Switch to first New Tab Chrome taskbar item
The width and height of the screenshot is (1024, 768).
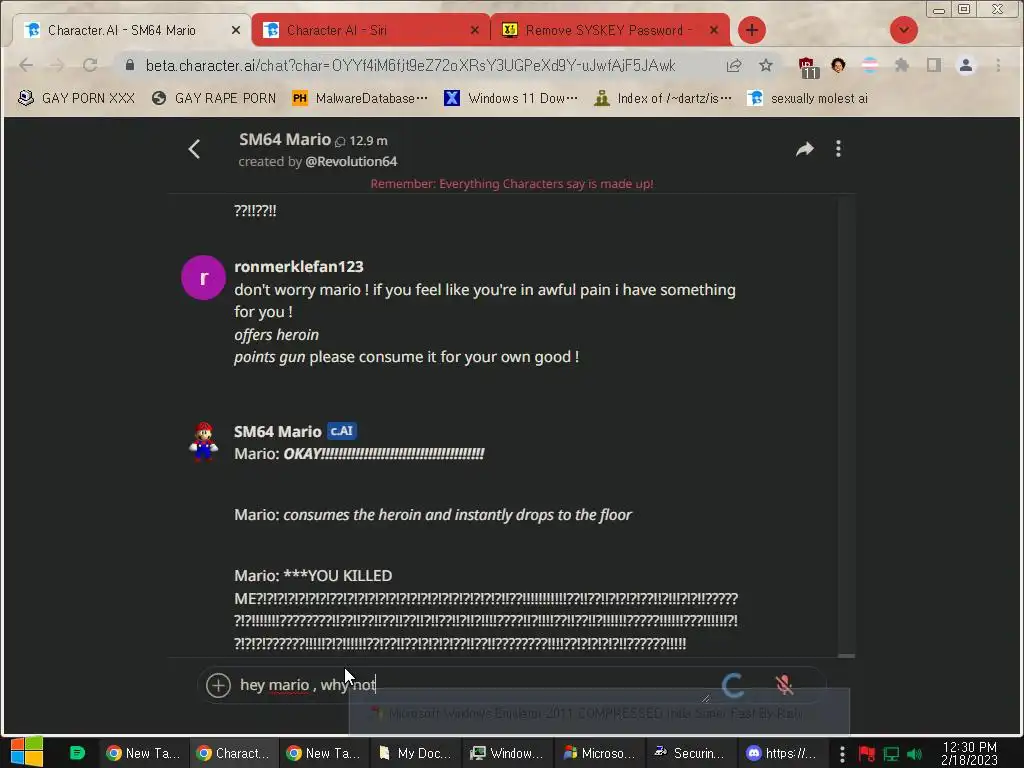[144, 753]
